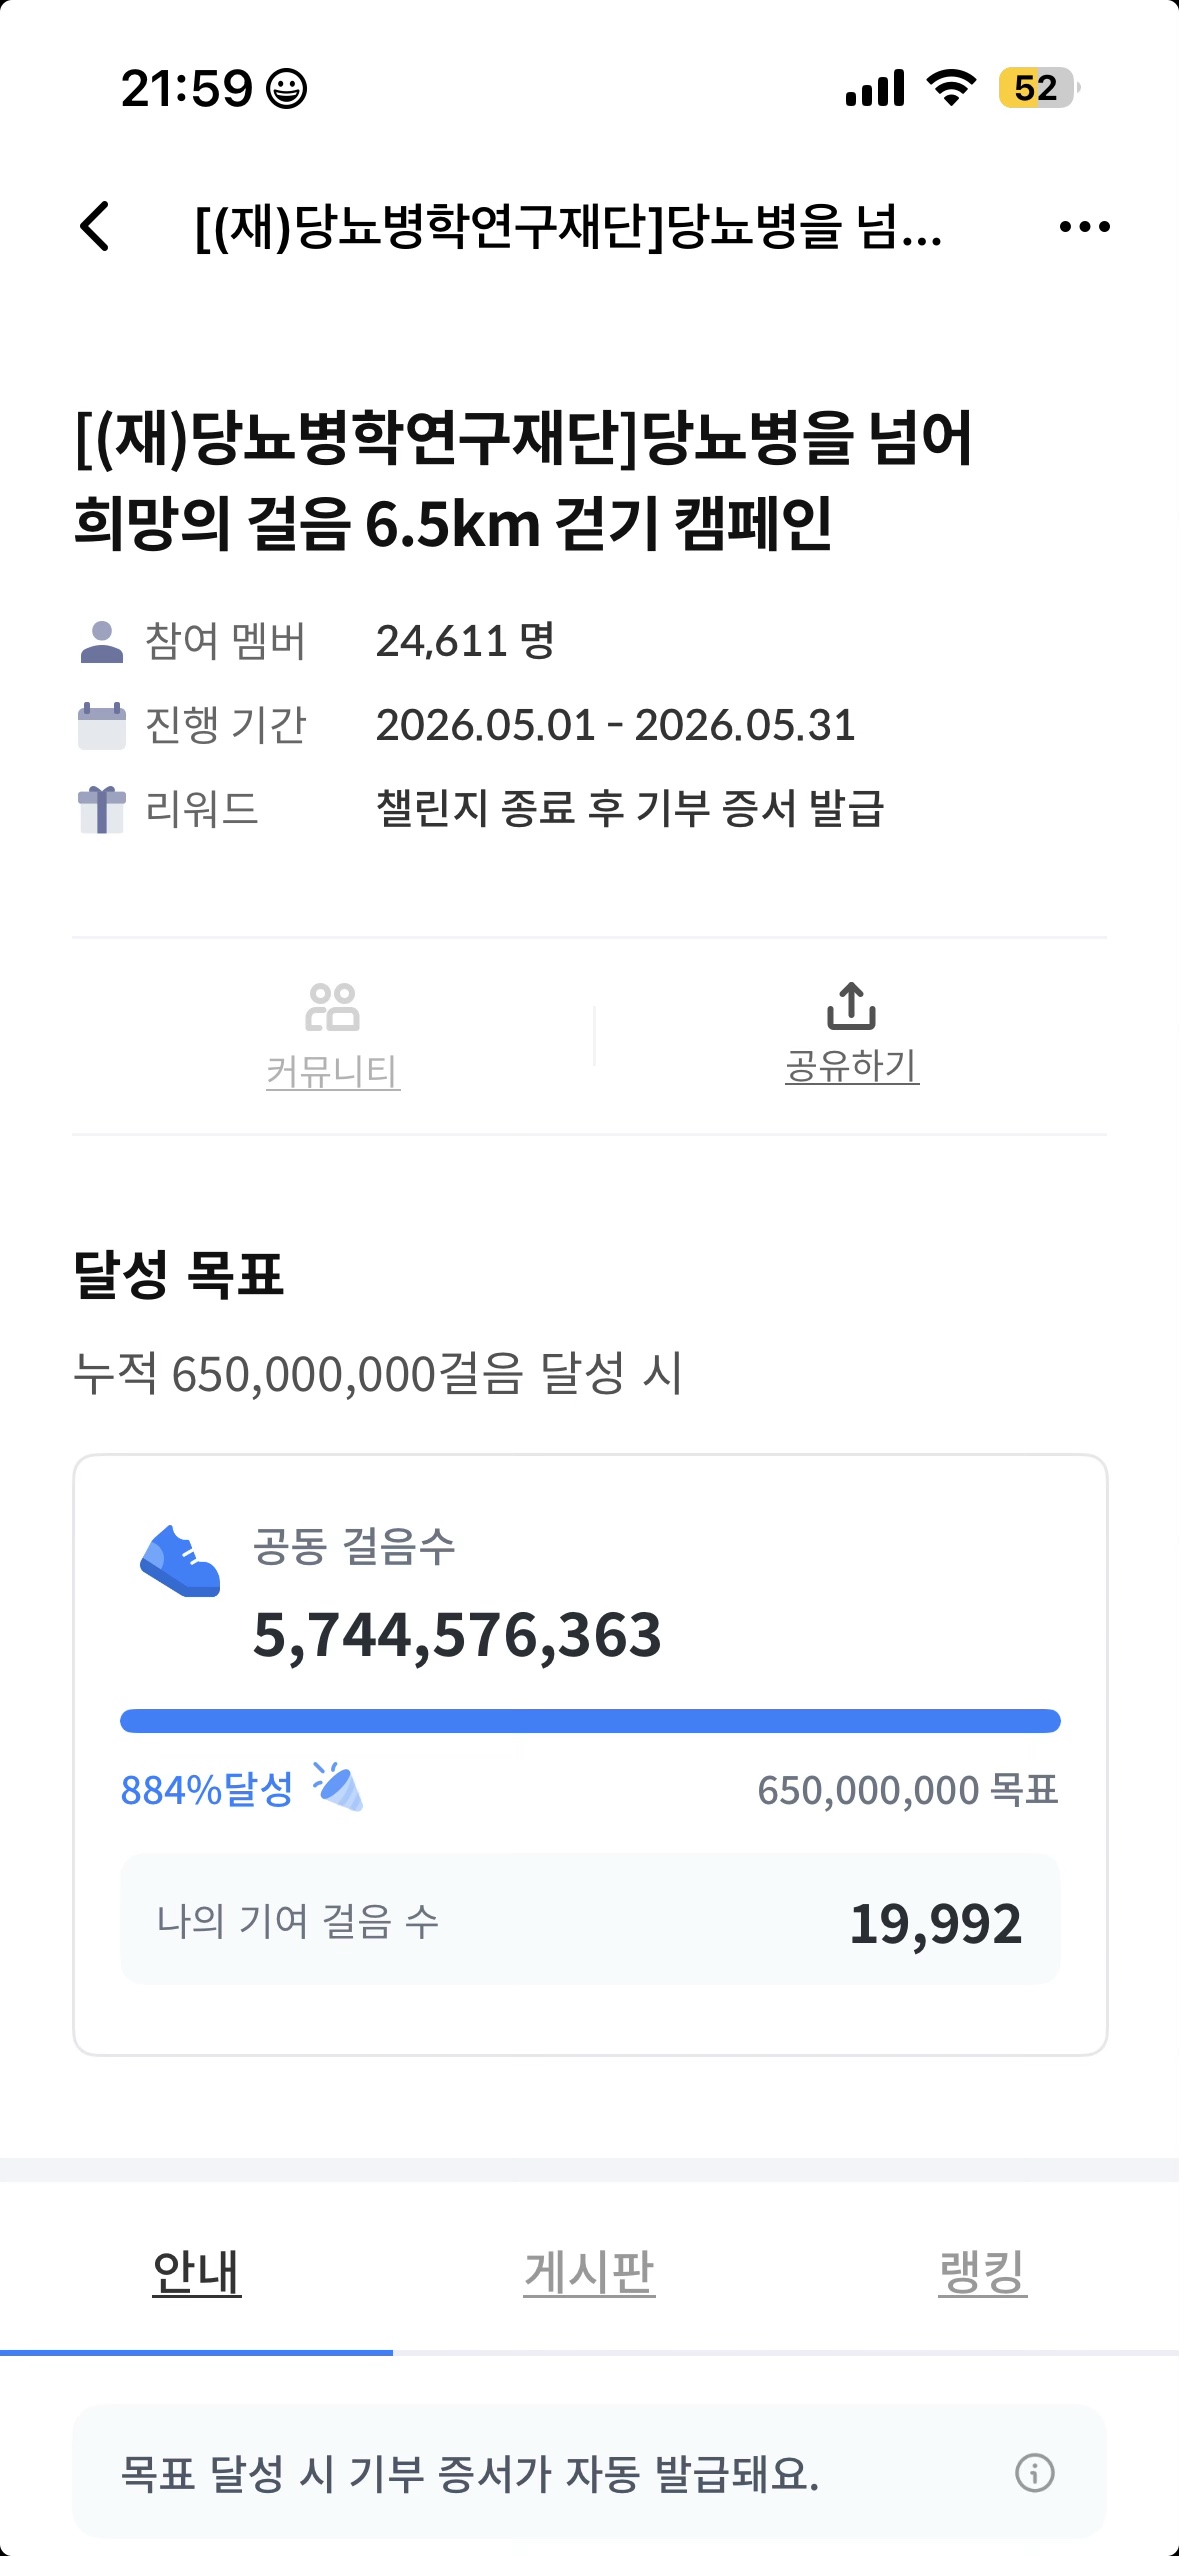Tap the blue sneaker icon
The width and height of the screenshot is (1179, 2556).
coord(180,1561)
